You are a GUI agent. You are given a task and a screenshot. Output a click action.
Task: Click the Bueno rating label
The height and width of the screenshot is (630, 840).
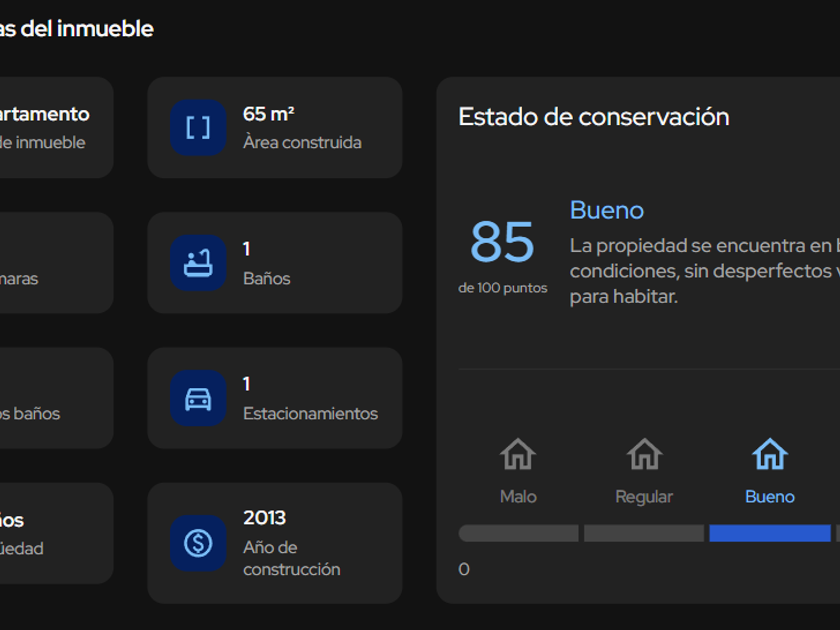(770, 497)
